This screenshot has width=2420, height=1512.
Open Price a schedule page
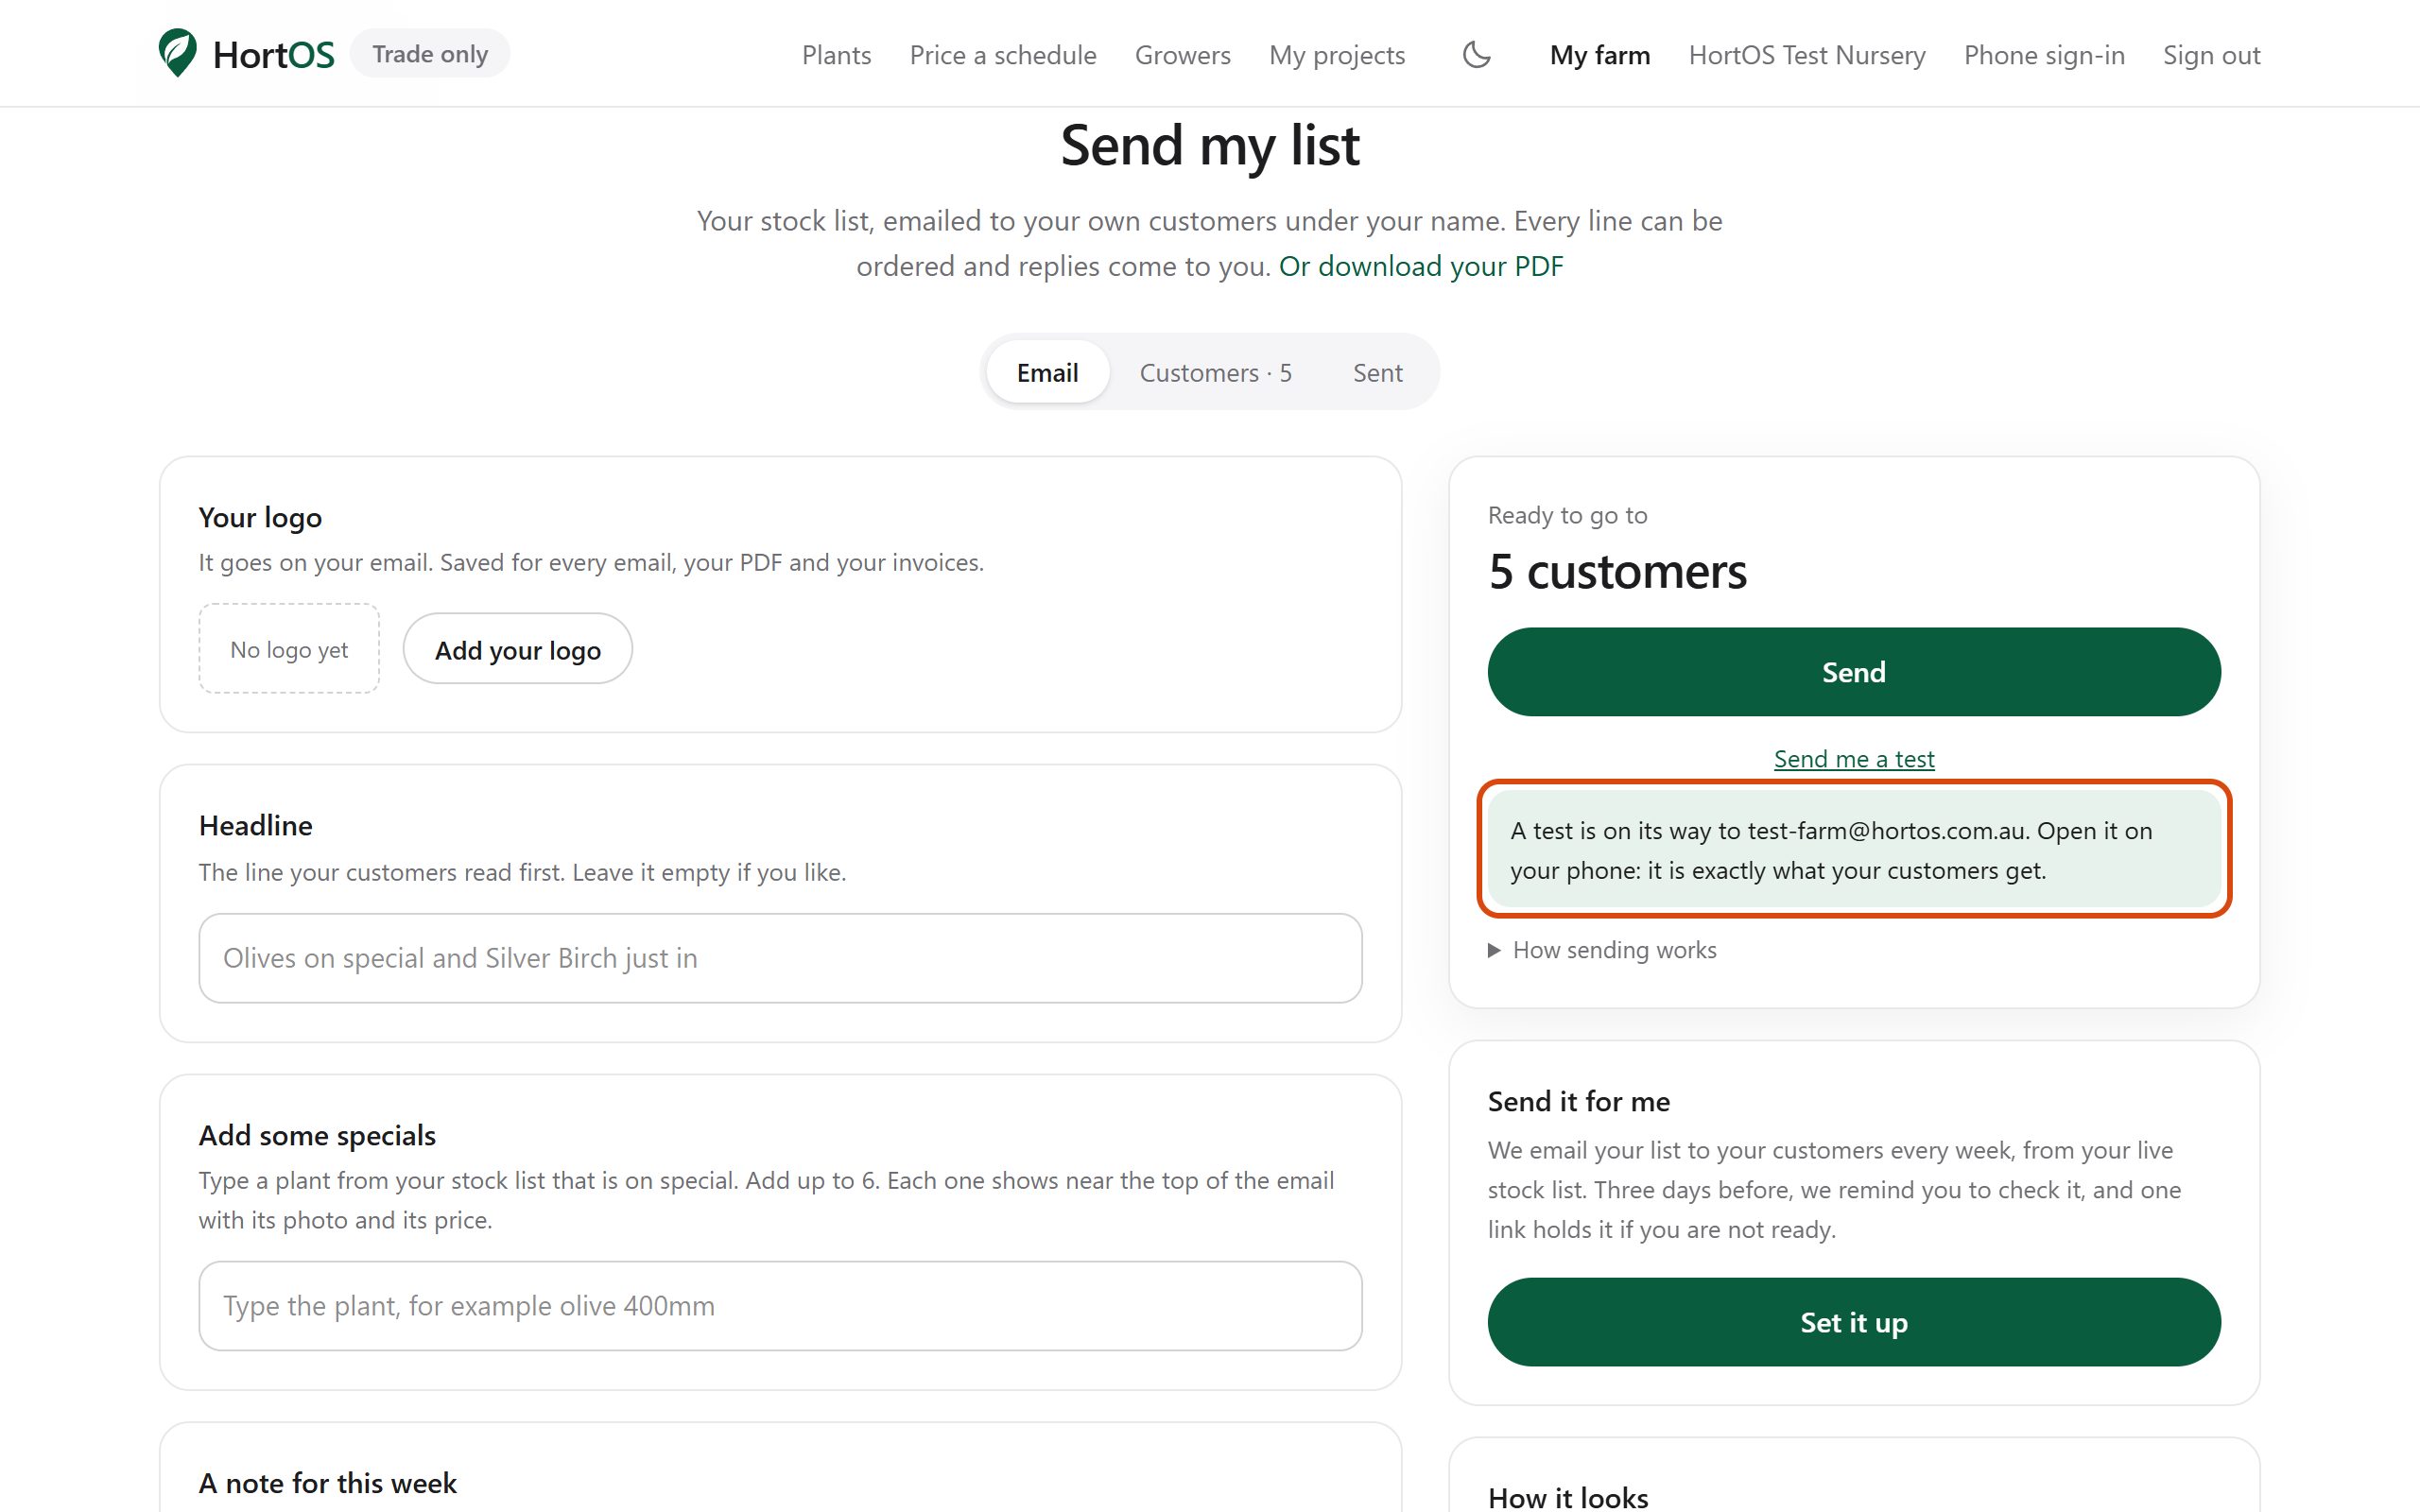[1003, 55]
